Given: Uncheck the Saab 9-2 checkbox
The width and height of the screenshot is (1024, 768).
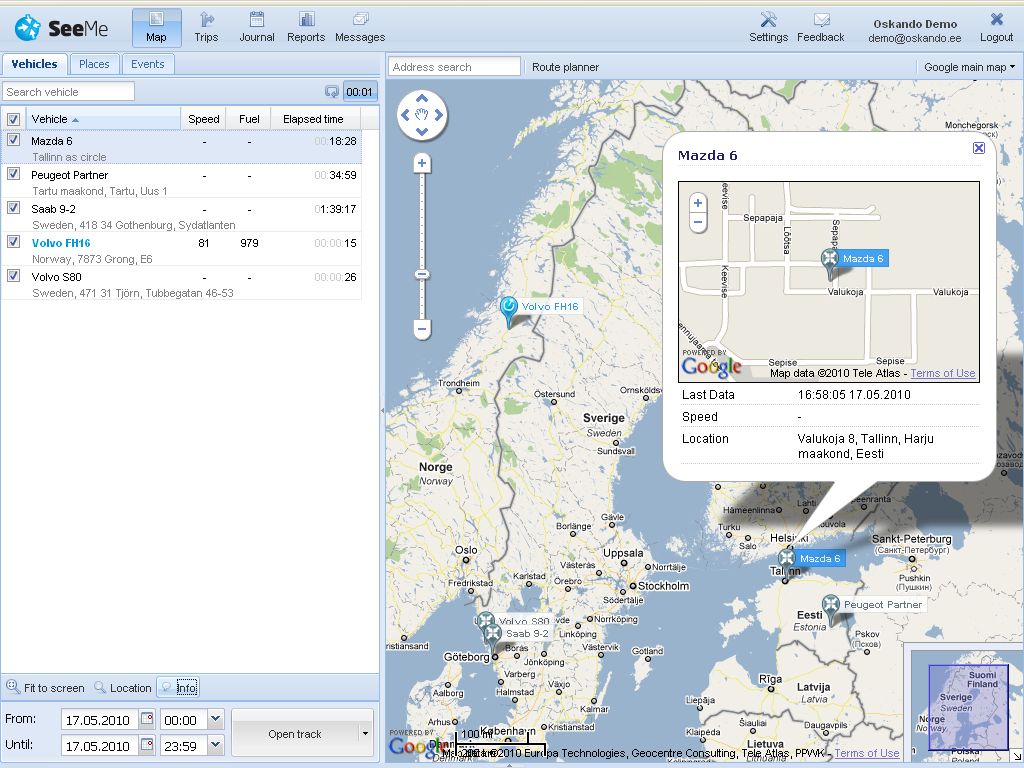Looking at the screenshot, I should 13,208.
